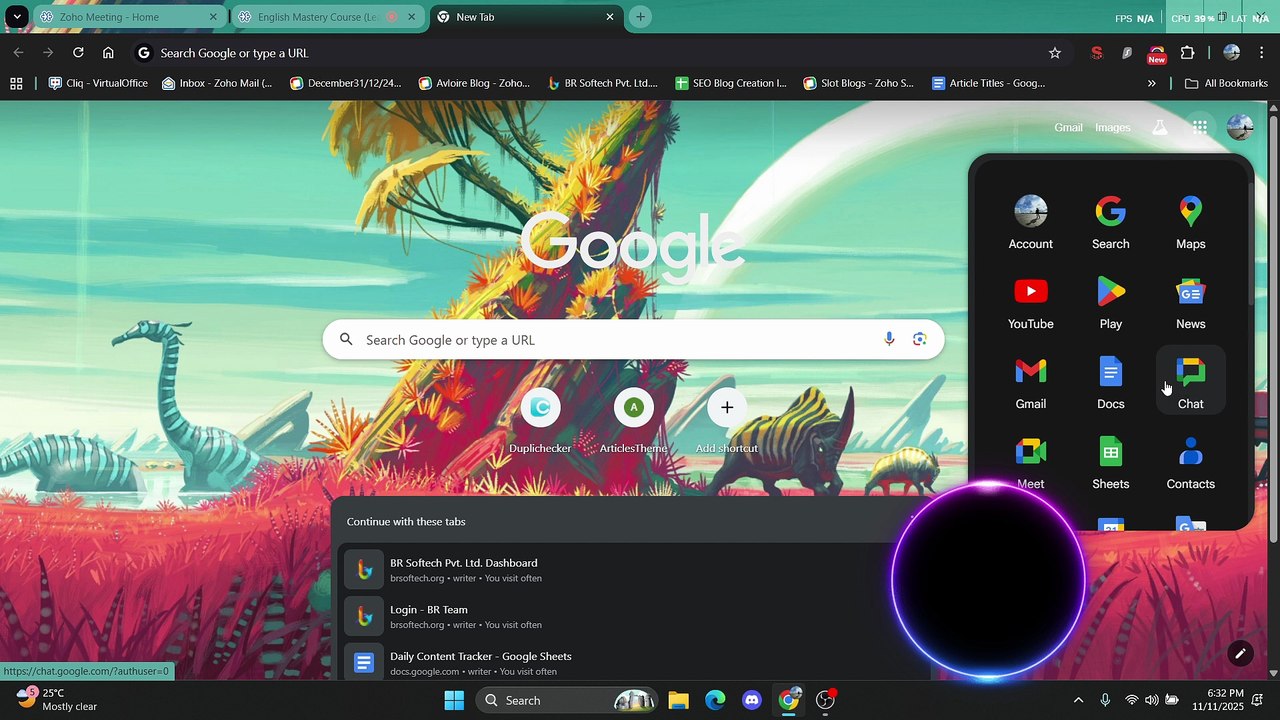The height and width of the screenshot is (720, 1280).
Task: Bookmark this tab with the star icon
Action: pyautogui.click(x=1054, y=53)
